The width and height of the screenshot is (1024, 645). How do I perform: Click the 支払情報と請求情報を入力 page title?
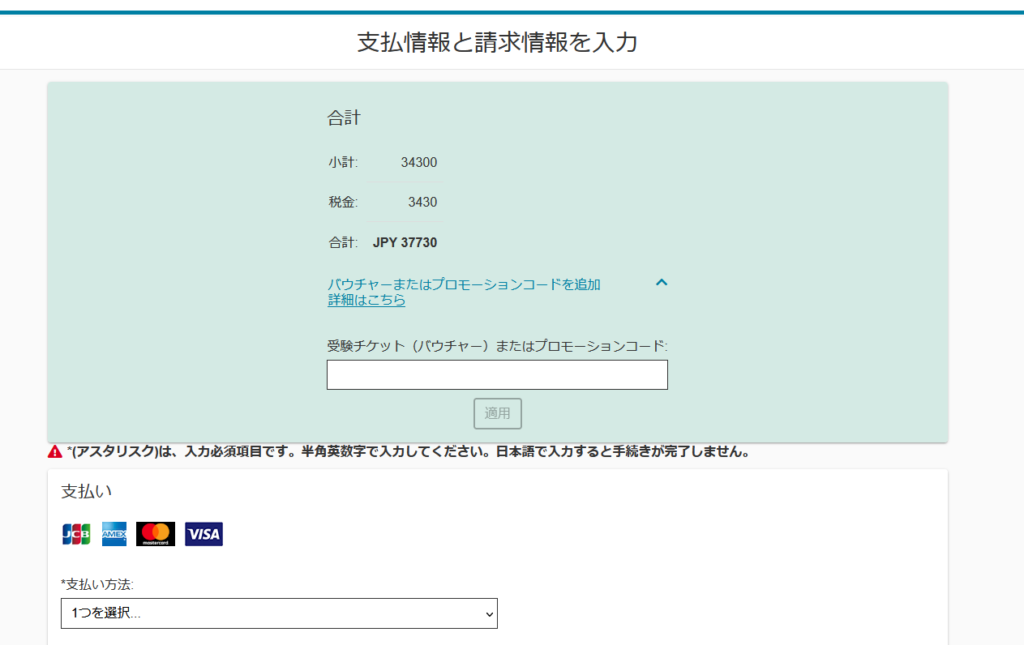pyautogui.click(x=497, y=42)
